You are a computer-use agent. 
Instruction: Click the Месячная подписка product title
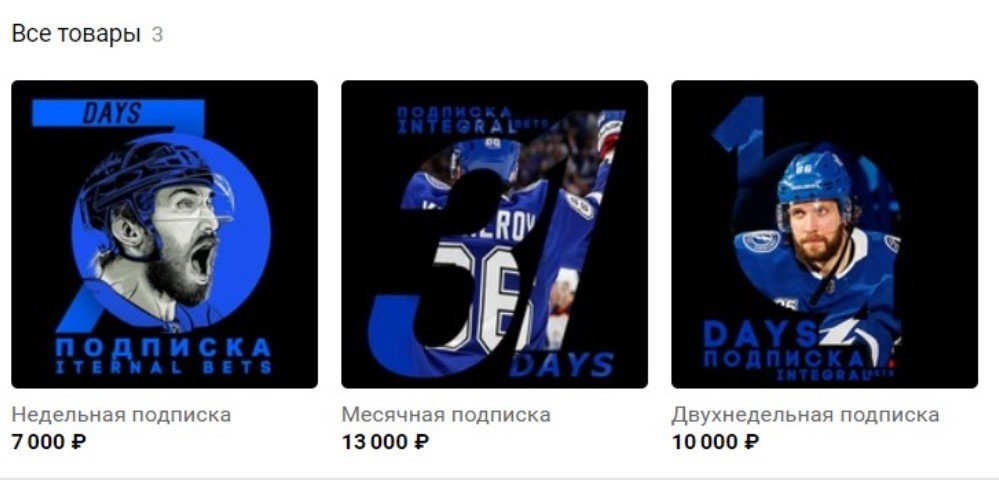(446, 415)
